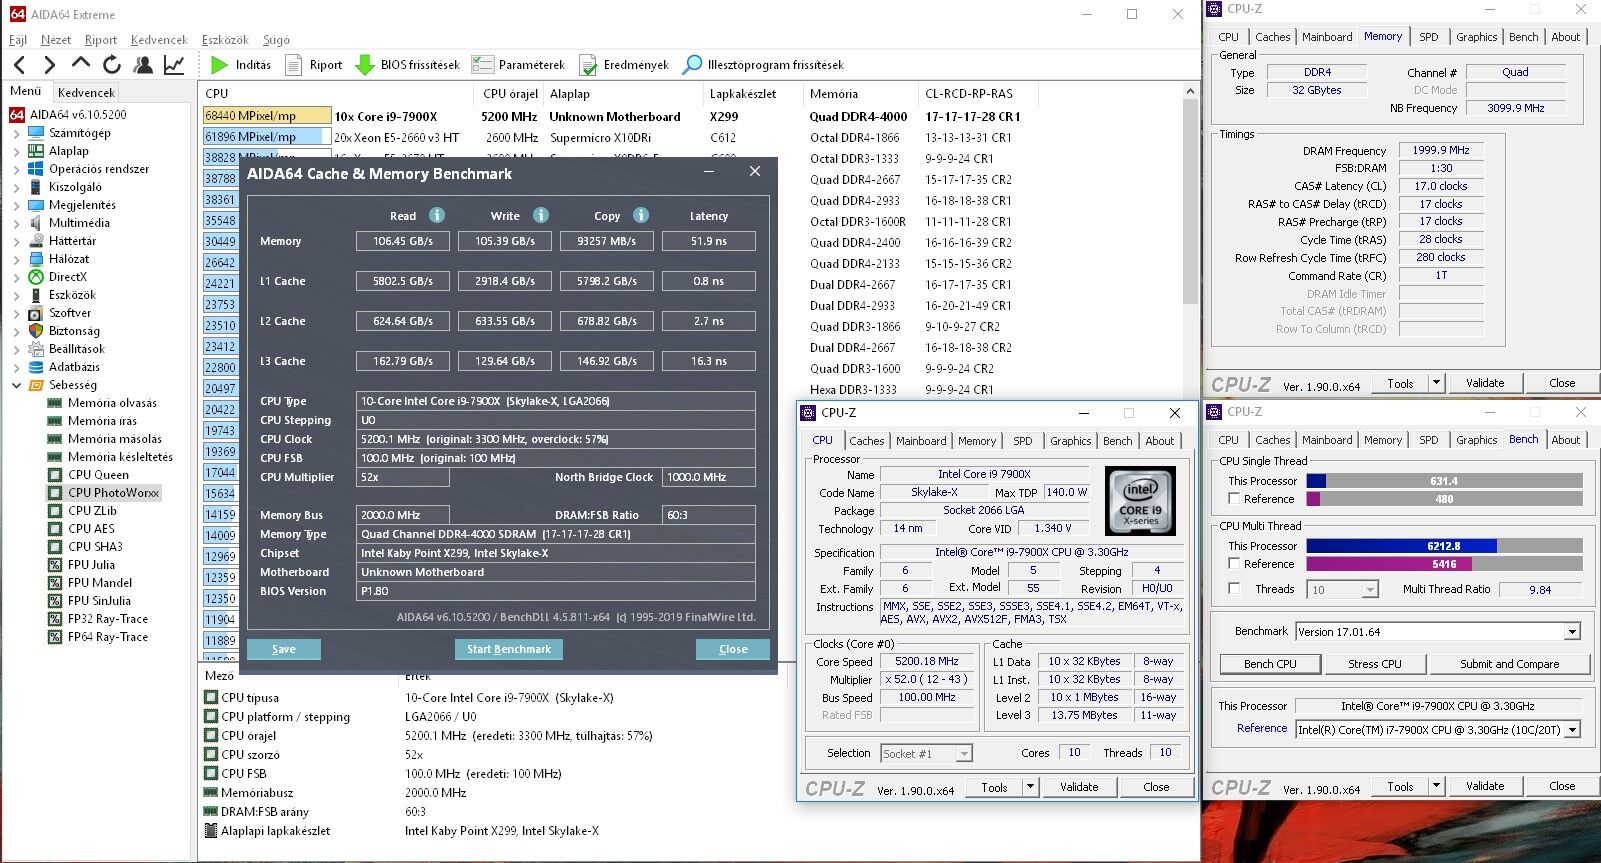Click Save in the benchmark dialog
1601x863 pixels.
(284, 649)
